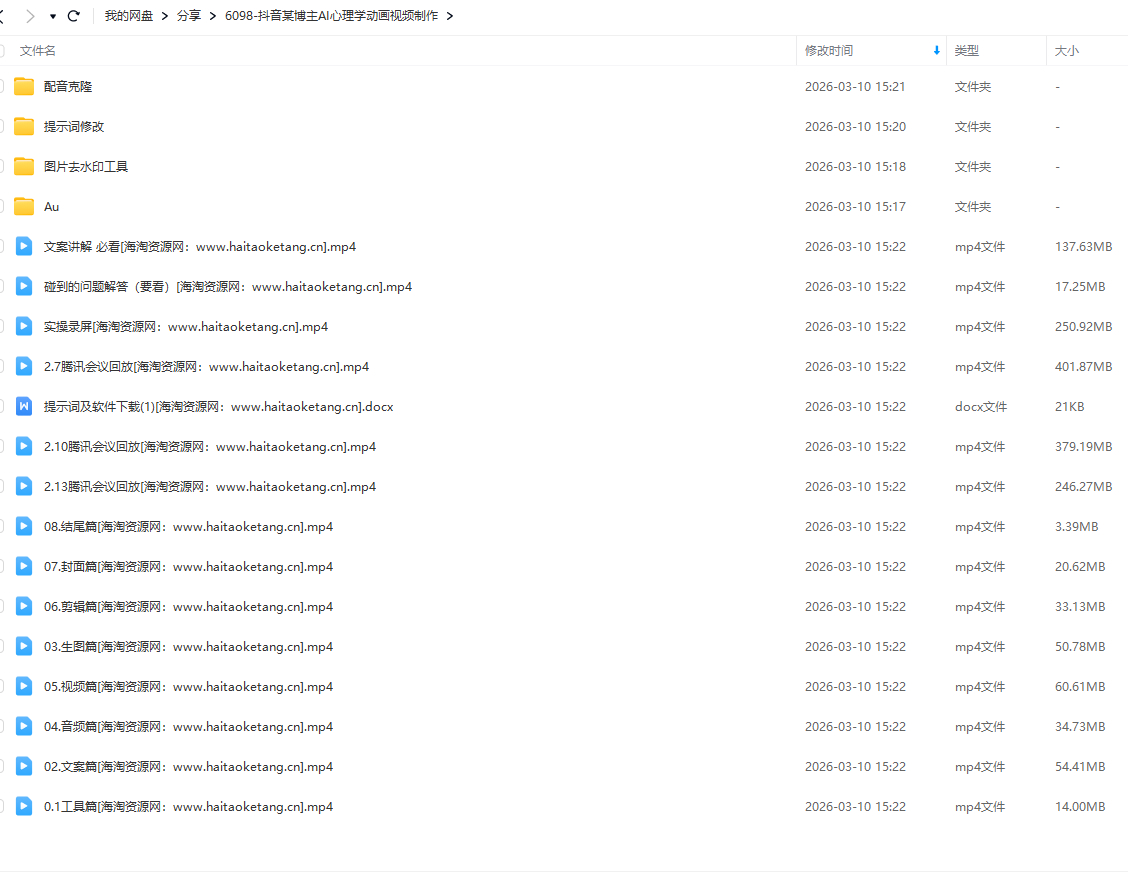Screen dimensions: 1128x878
Task: Tick the checkbox for 提示词修改 folder
Action: [1, 127]
